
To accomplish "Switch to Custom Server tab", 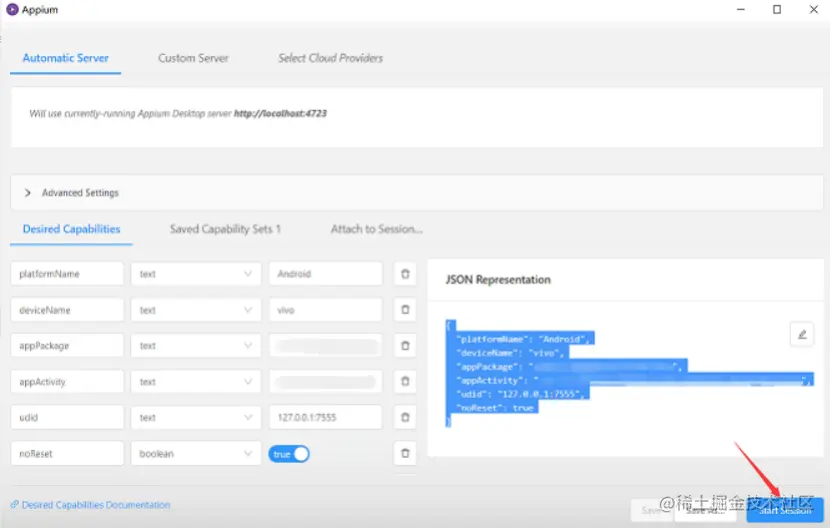I will tap(194, 58).
